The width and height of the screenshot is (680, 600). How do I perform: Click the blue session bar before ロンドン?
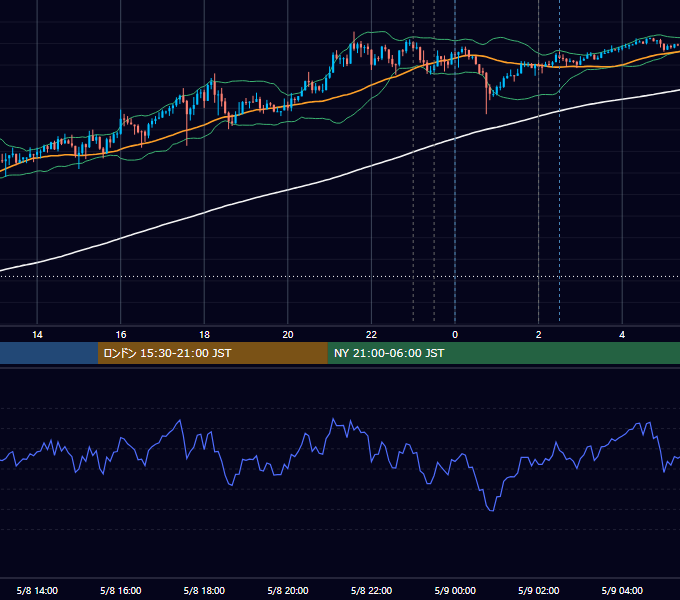tap(49, 353)
